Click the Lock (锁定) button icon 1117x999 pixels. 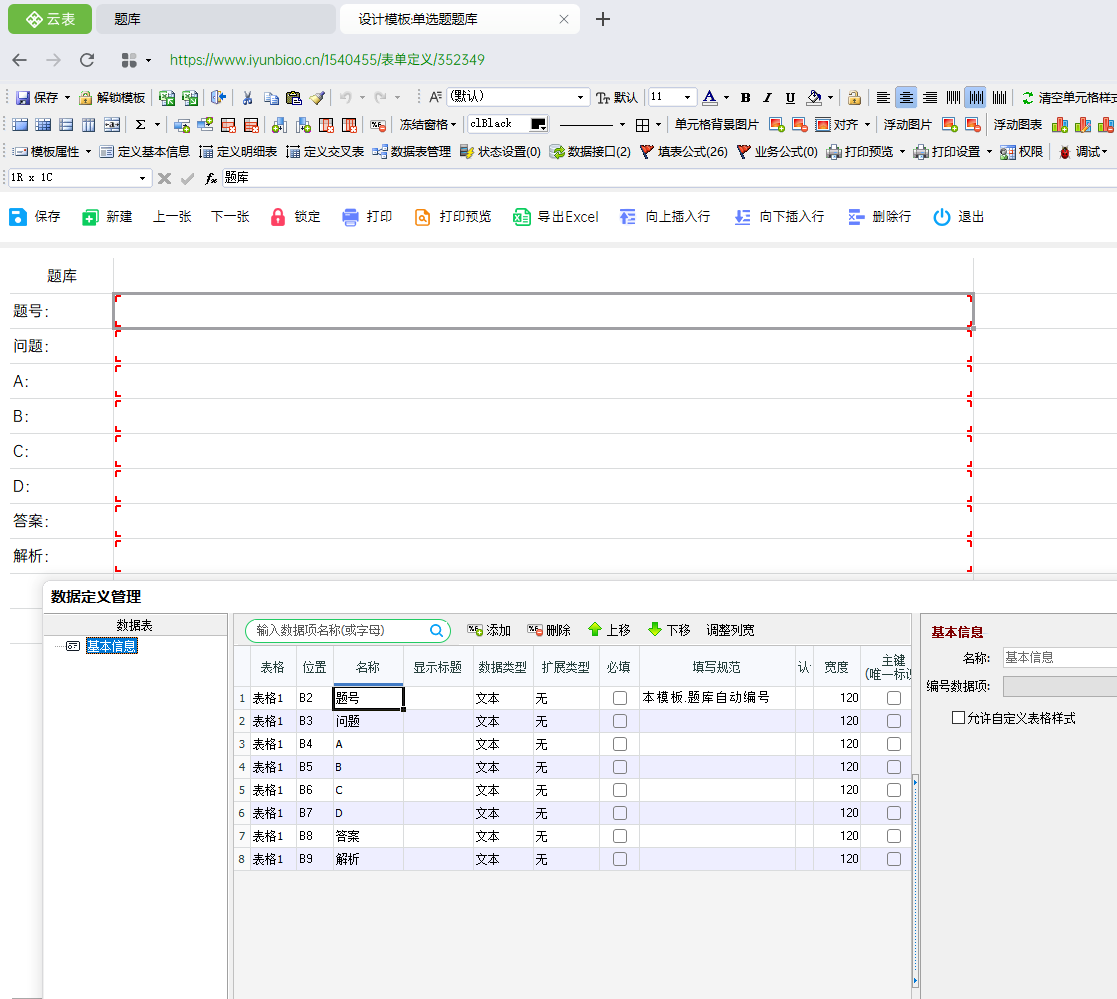[278, 217]
